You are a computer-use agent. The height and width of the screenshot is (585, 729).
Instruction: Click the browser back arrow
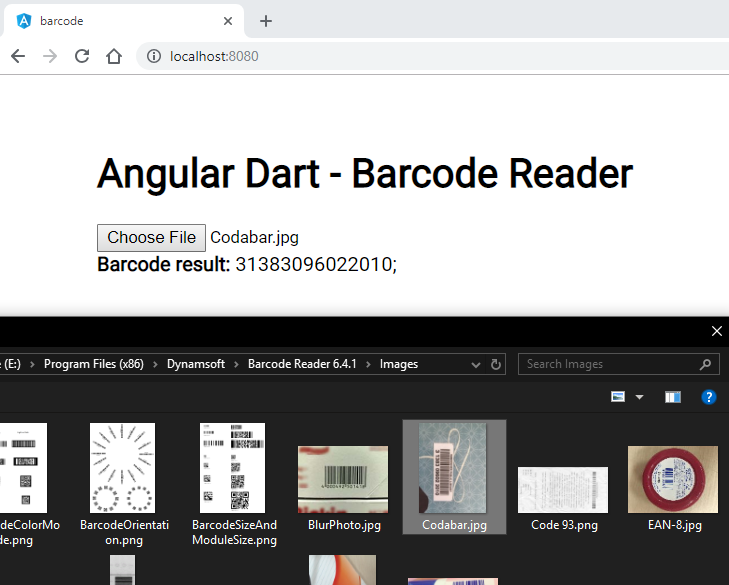17,56
